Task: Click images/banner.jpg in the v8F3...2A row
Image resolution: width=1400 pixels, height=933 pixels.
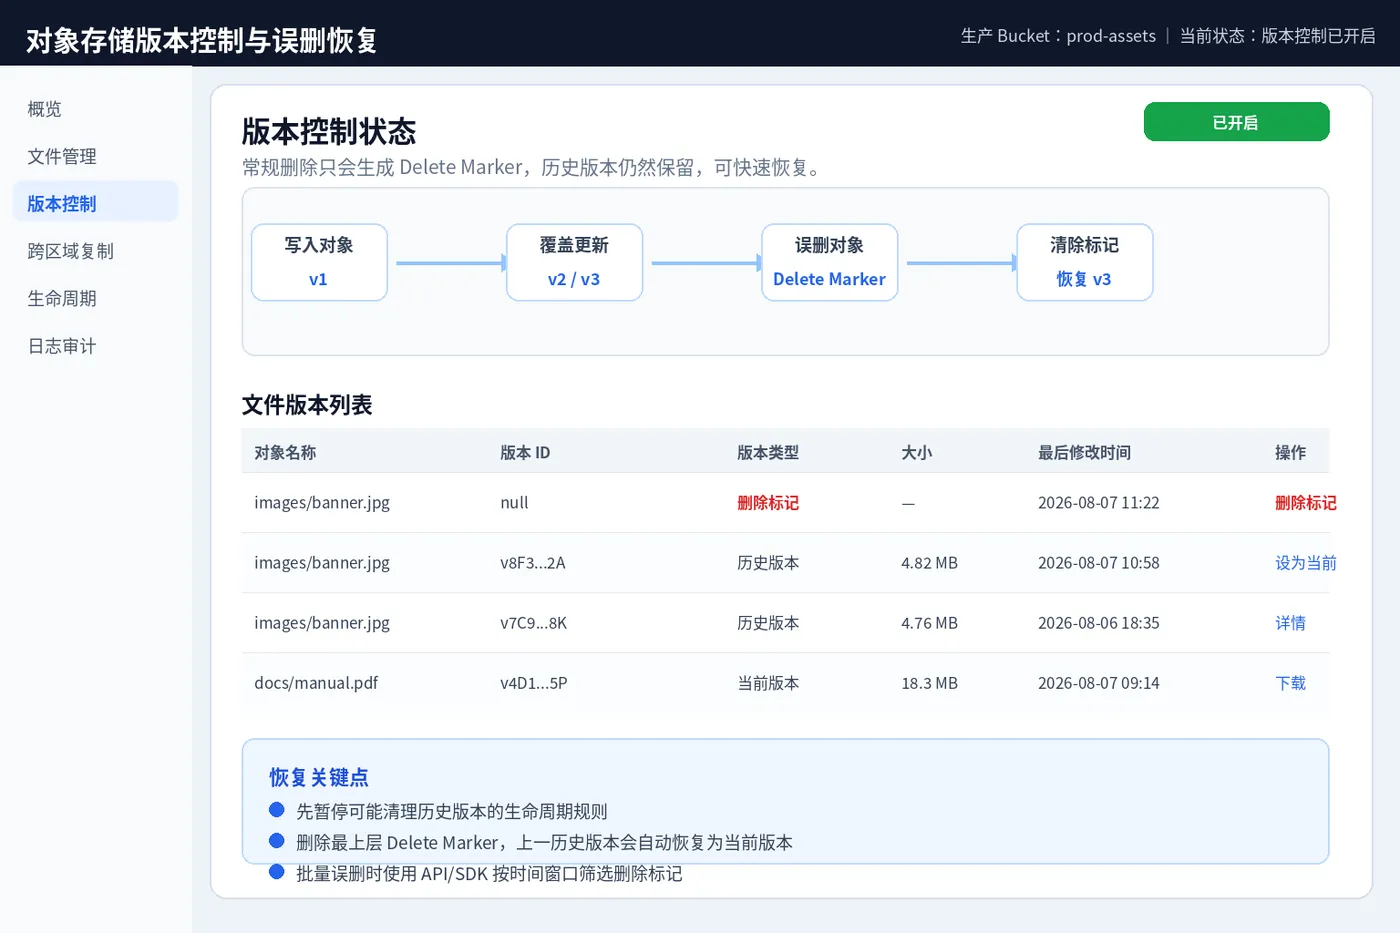Action: click(x=322, y=563)
